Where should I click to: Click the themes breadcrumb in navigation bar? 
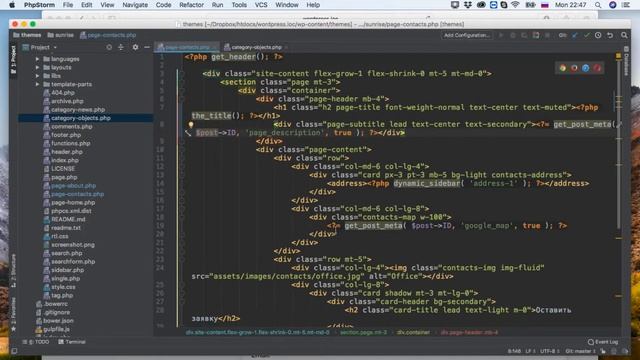coord(27,36)
